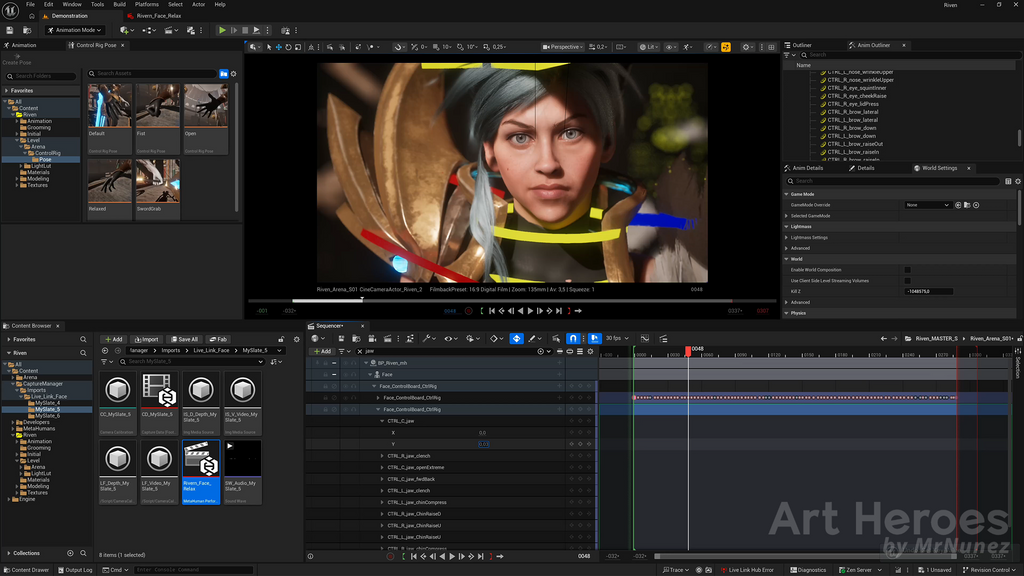Collapse the Game Mode section
The width and height of the screenshot is (1024, 576).
click(786, 194)
